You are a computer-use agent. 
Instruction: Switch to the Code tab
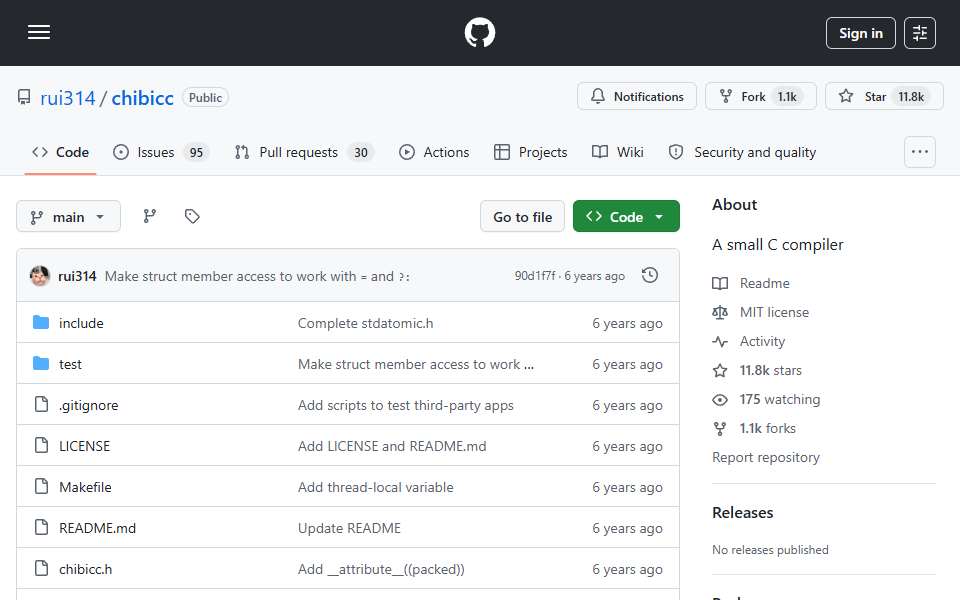pyautogui.click(x=61, y=152)
